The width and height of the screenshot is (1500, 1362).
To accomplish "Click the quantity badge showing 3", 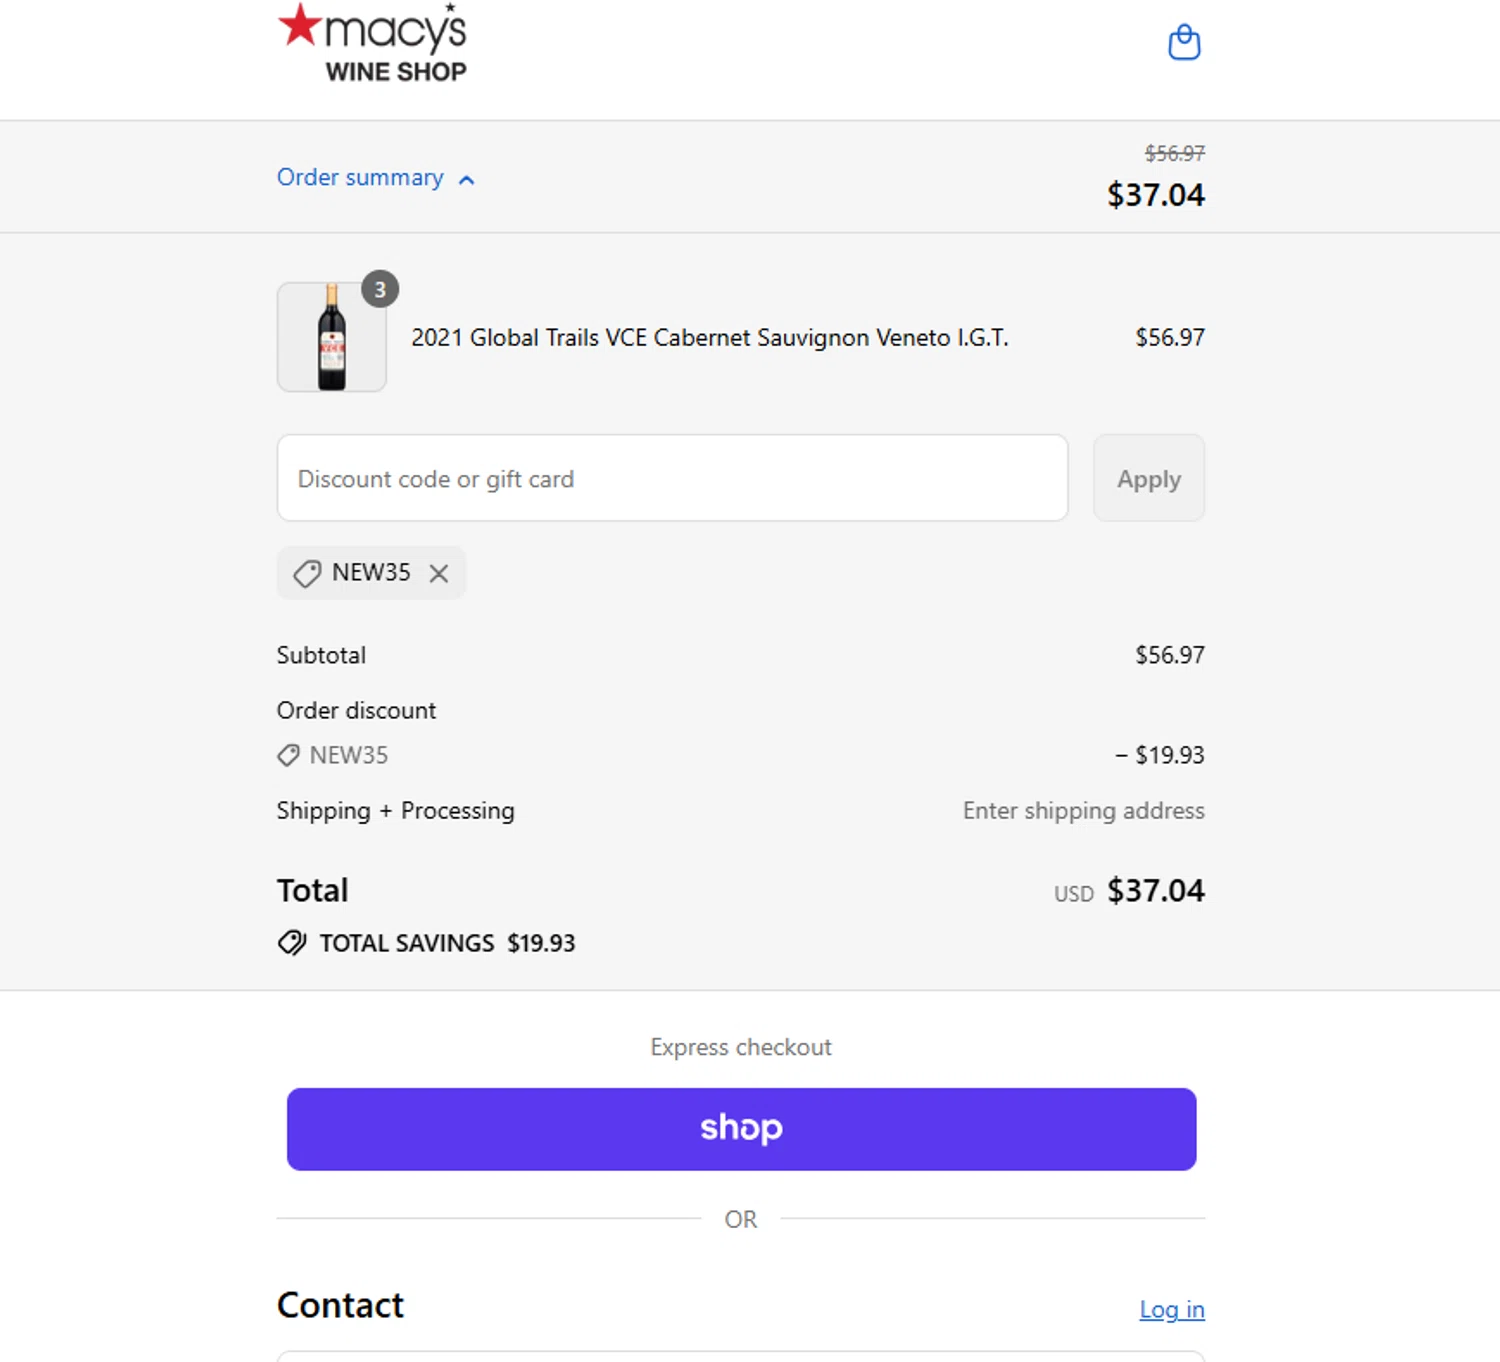I will 380,289.
